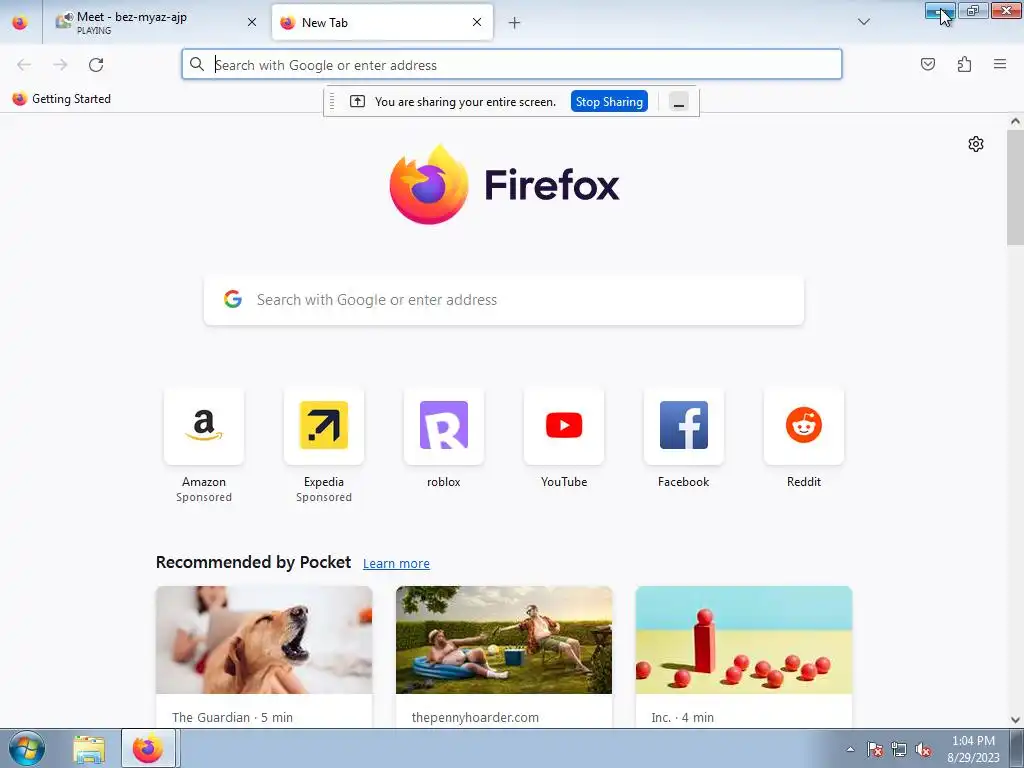Focus the top address bar field

point(512,65)
